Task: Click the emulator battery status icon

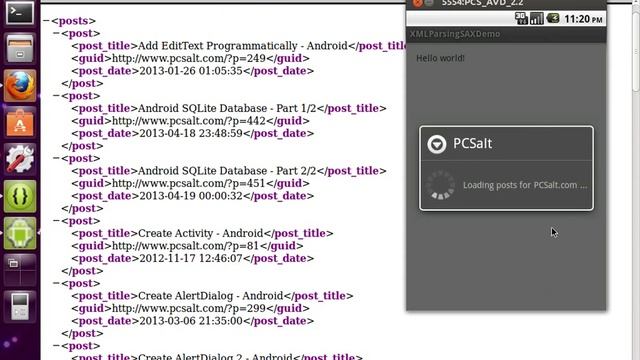Action: 553,18
